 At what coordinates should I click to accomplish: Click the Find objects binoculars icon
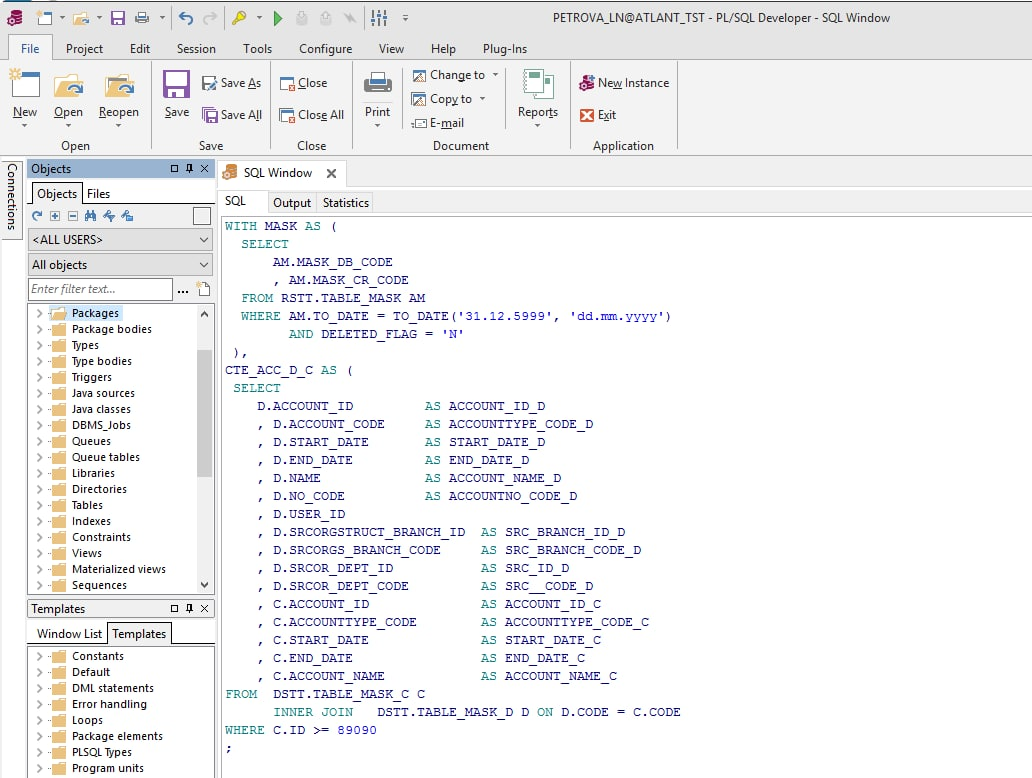pos(91,216)
